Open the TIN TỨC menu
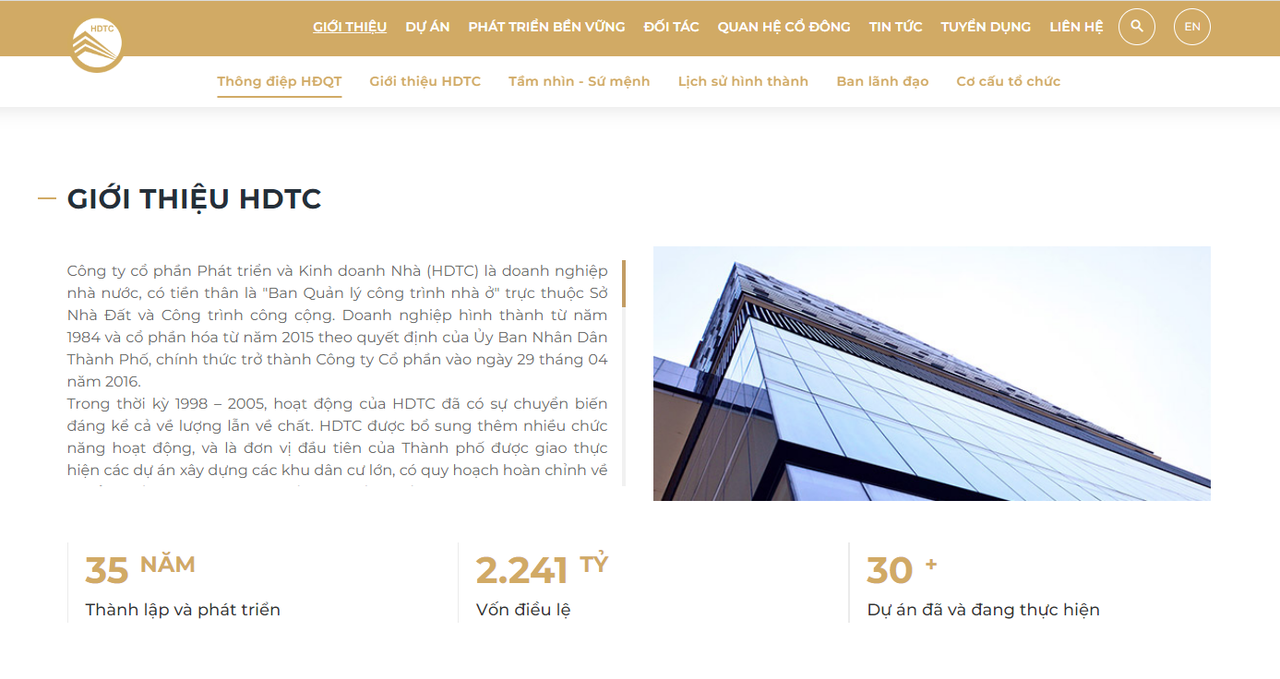Screen dimensions: 1280x679 (895, 26)
